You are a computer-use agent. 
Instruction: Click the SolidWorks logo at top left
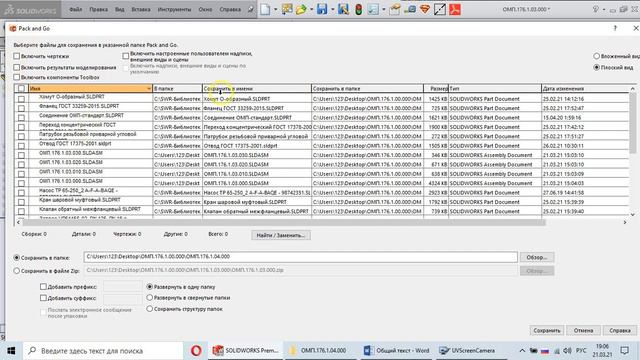click(x=31, y=10)
